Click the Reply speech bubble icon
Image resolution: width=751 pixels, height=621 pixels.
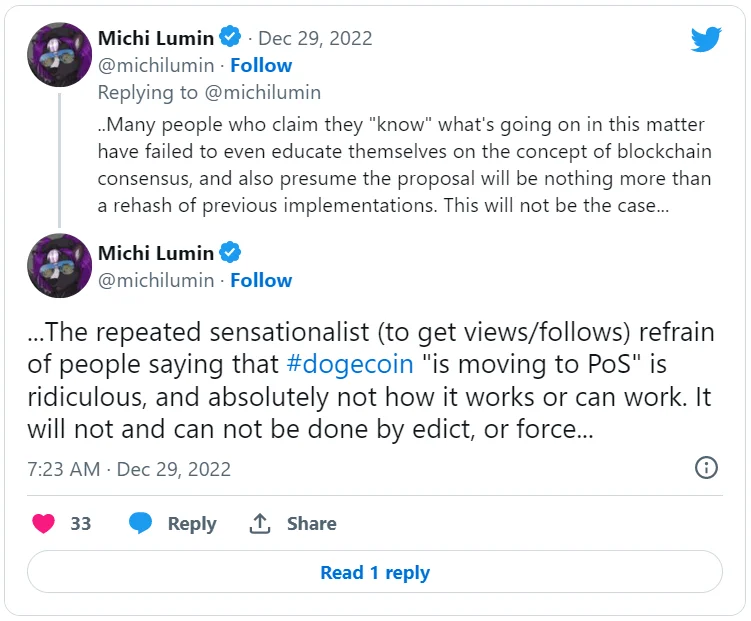[141, 523]
